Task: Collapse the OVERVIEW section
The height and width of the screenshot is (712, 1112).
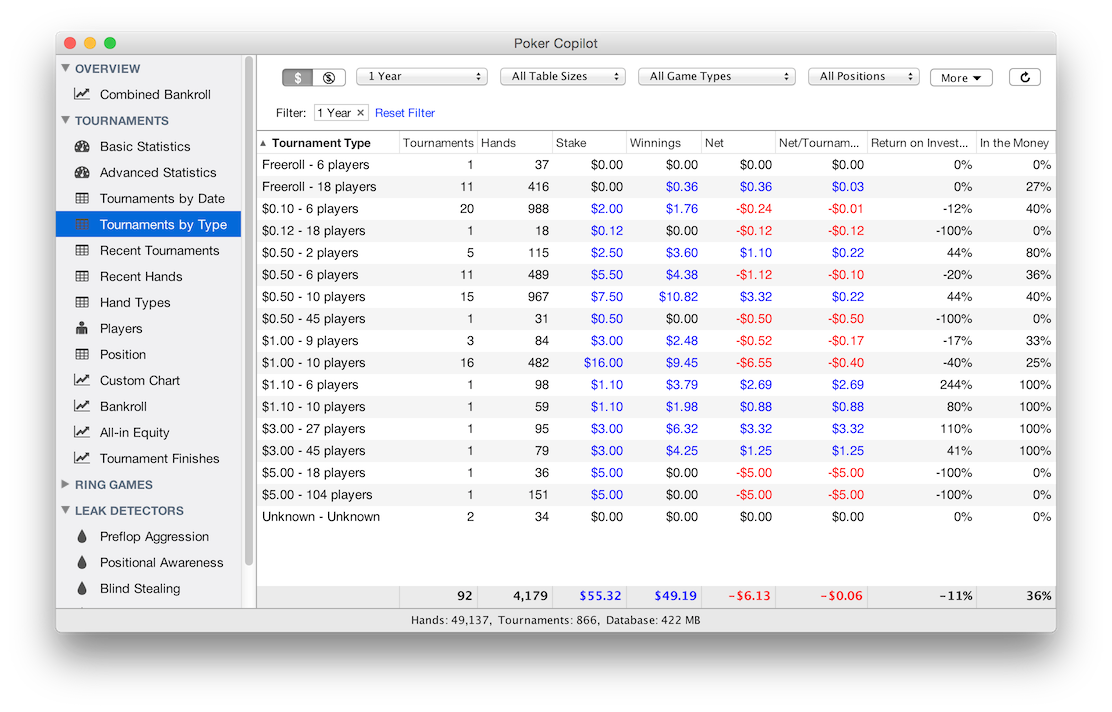Action: (66, 68)
